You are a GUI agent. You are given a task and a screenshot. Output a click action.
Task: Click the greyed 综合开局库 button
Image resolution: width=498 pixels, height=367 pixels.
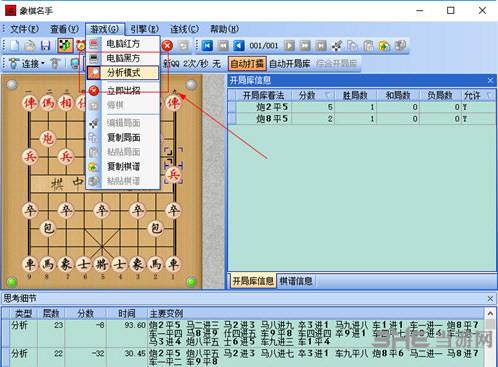[x=337, y=63]
